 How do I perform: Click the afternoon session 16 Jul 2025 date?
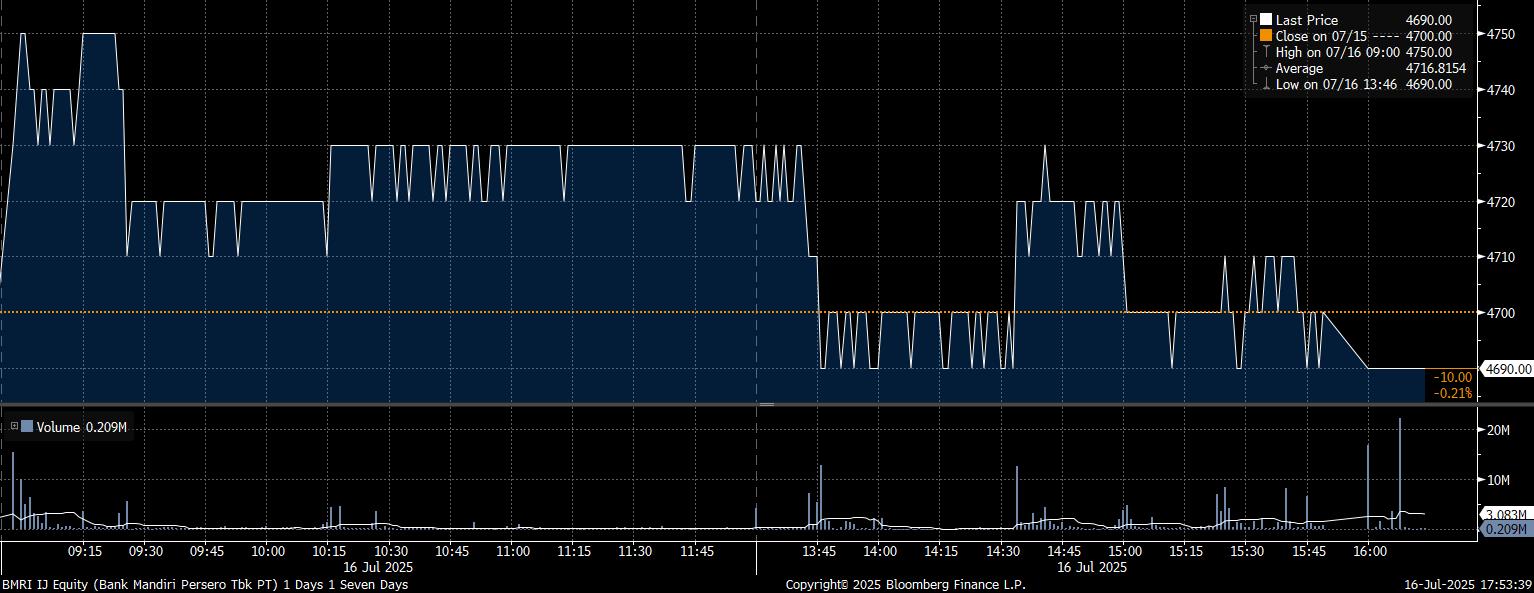point(1093,567)
